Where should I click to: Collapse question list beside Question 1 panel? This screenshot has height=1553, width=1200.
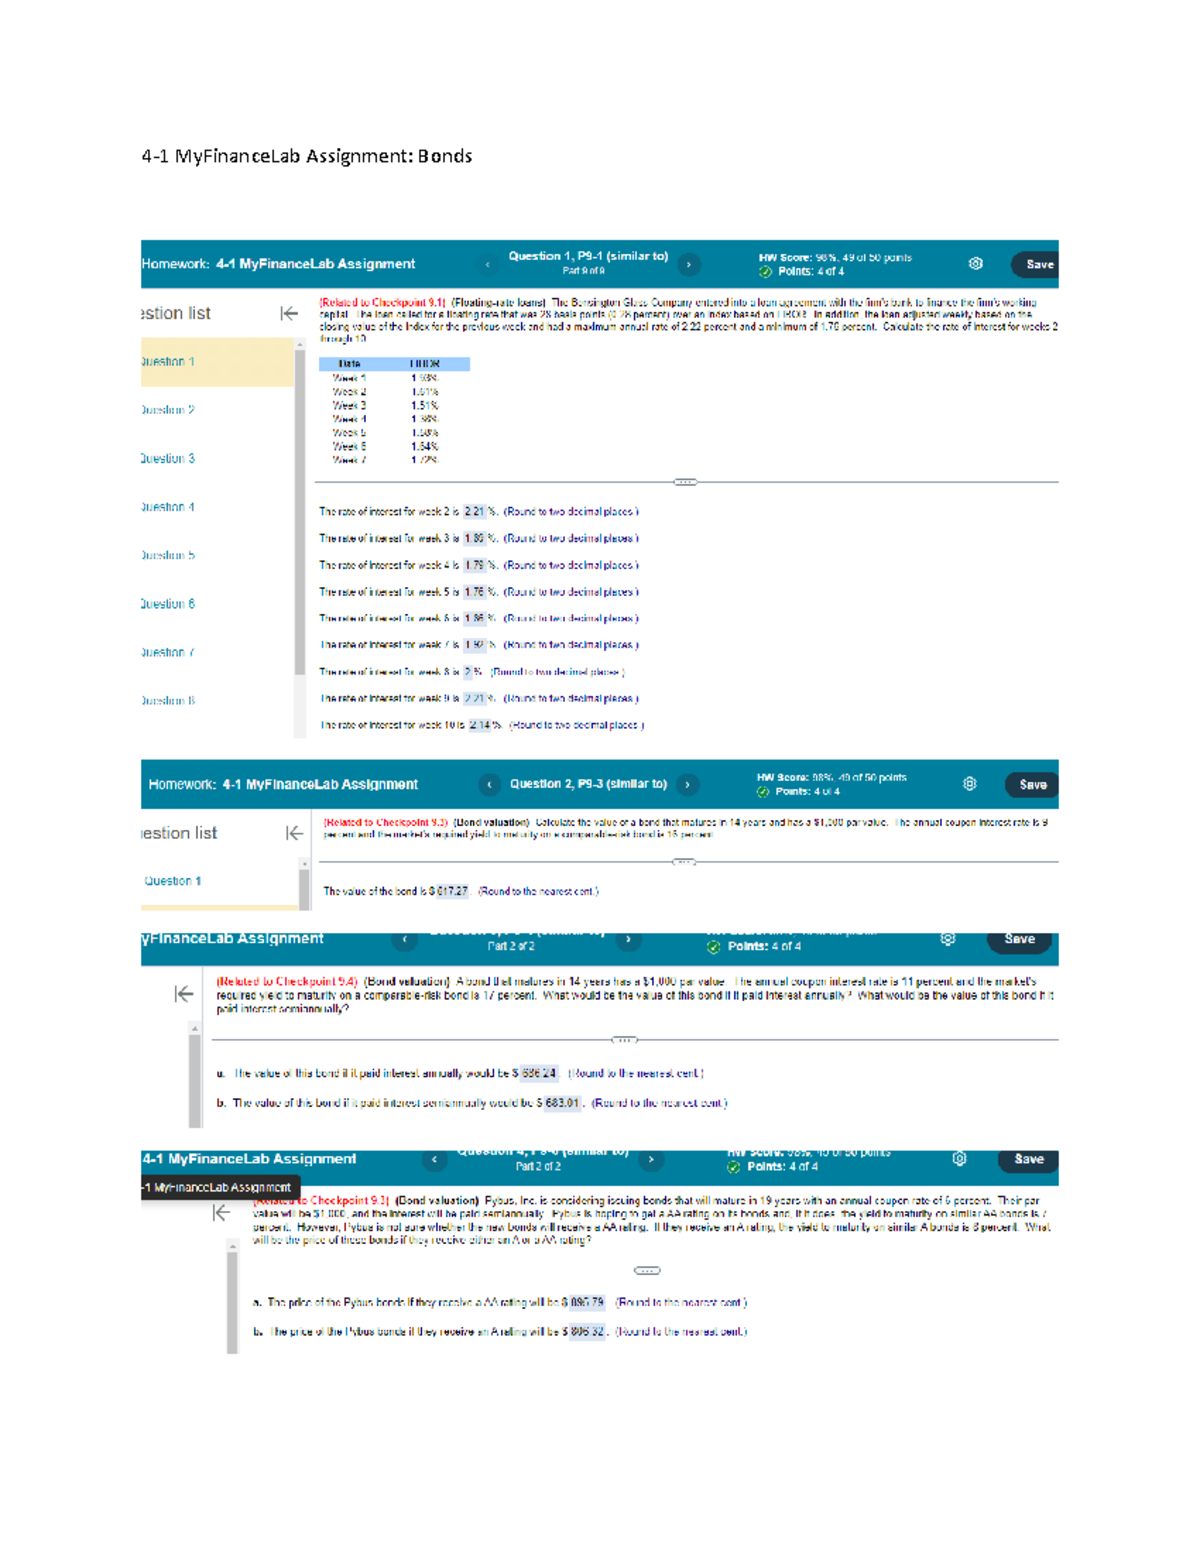click(x=289, y=314)
